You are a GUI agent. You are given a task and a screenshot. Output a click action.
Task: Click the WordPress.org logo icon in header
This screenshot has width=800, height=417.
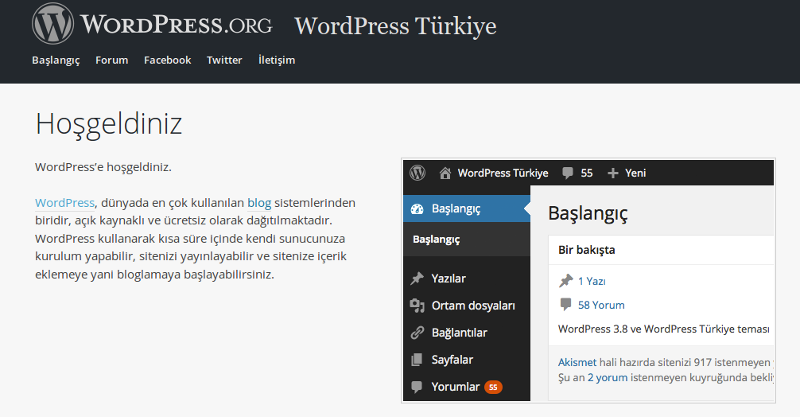tap(53, 23)
